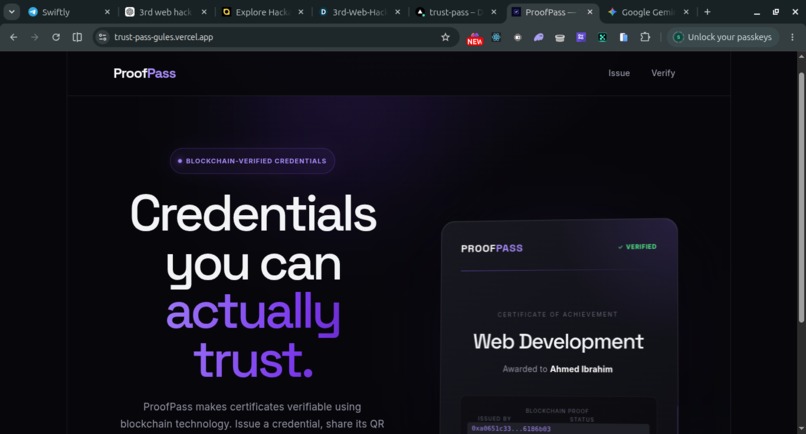Click the ProofPass logo in header
This screenshot has width=806, height=434.
pos(144,74)
